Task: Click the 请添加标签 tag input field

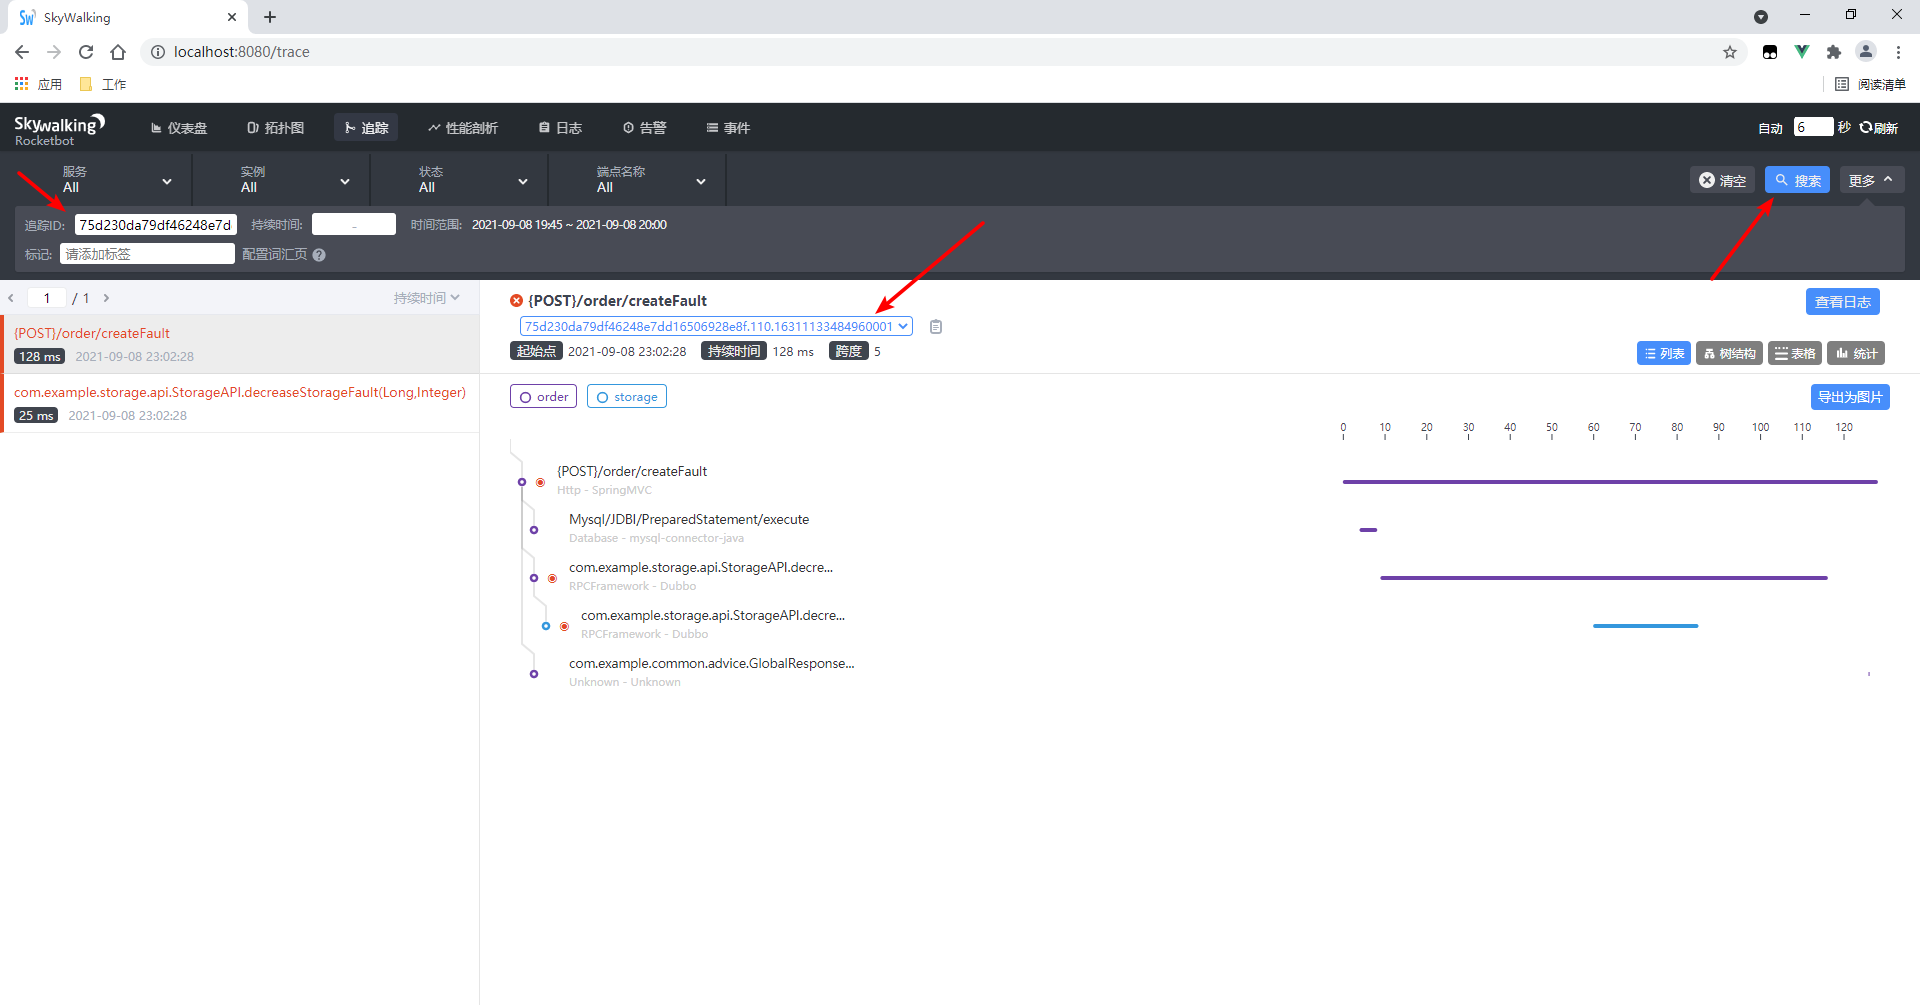Action: click(x=147, y=254)
